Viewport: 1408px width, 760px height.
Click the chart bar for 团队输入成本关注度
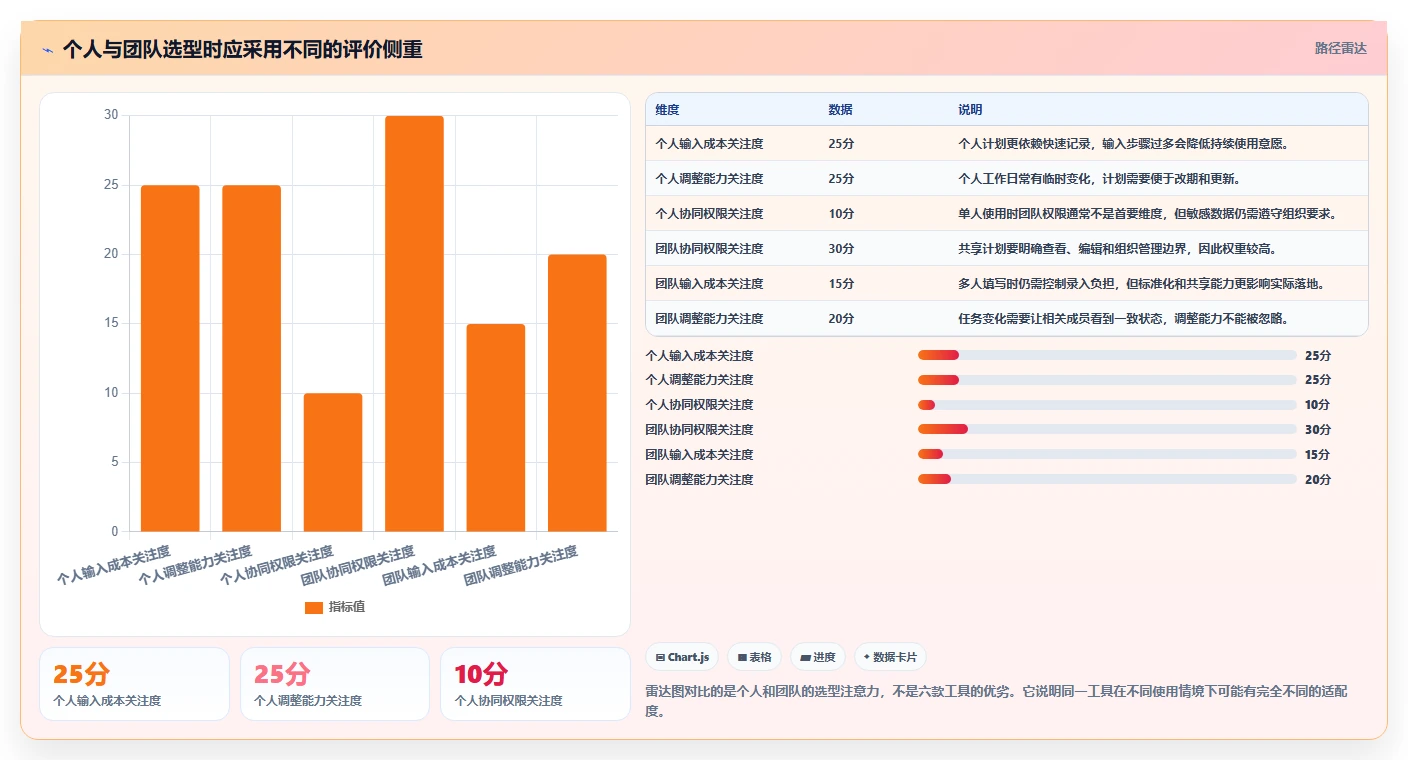496,427
